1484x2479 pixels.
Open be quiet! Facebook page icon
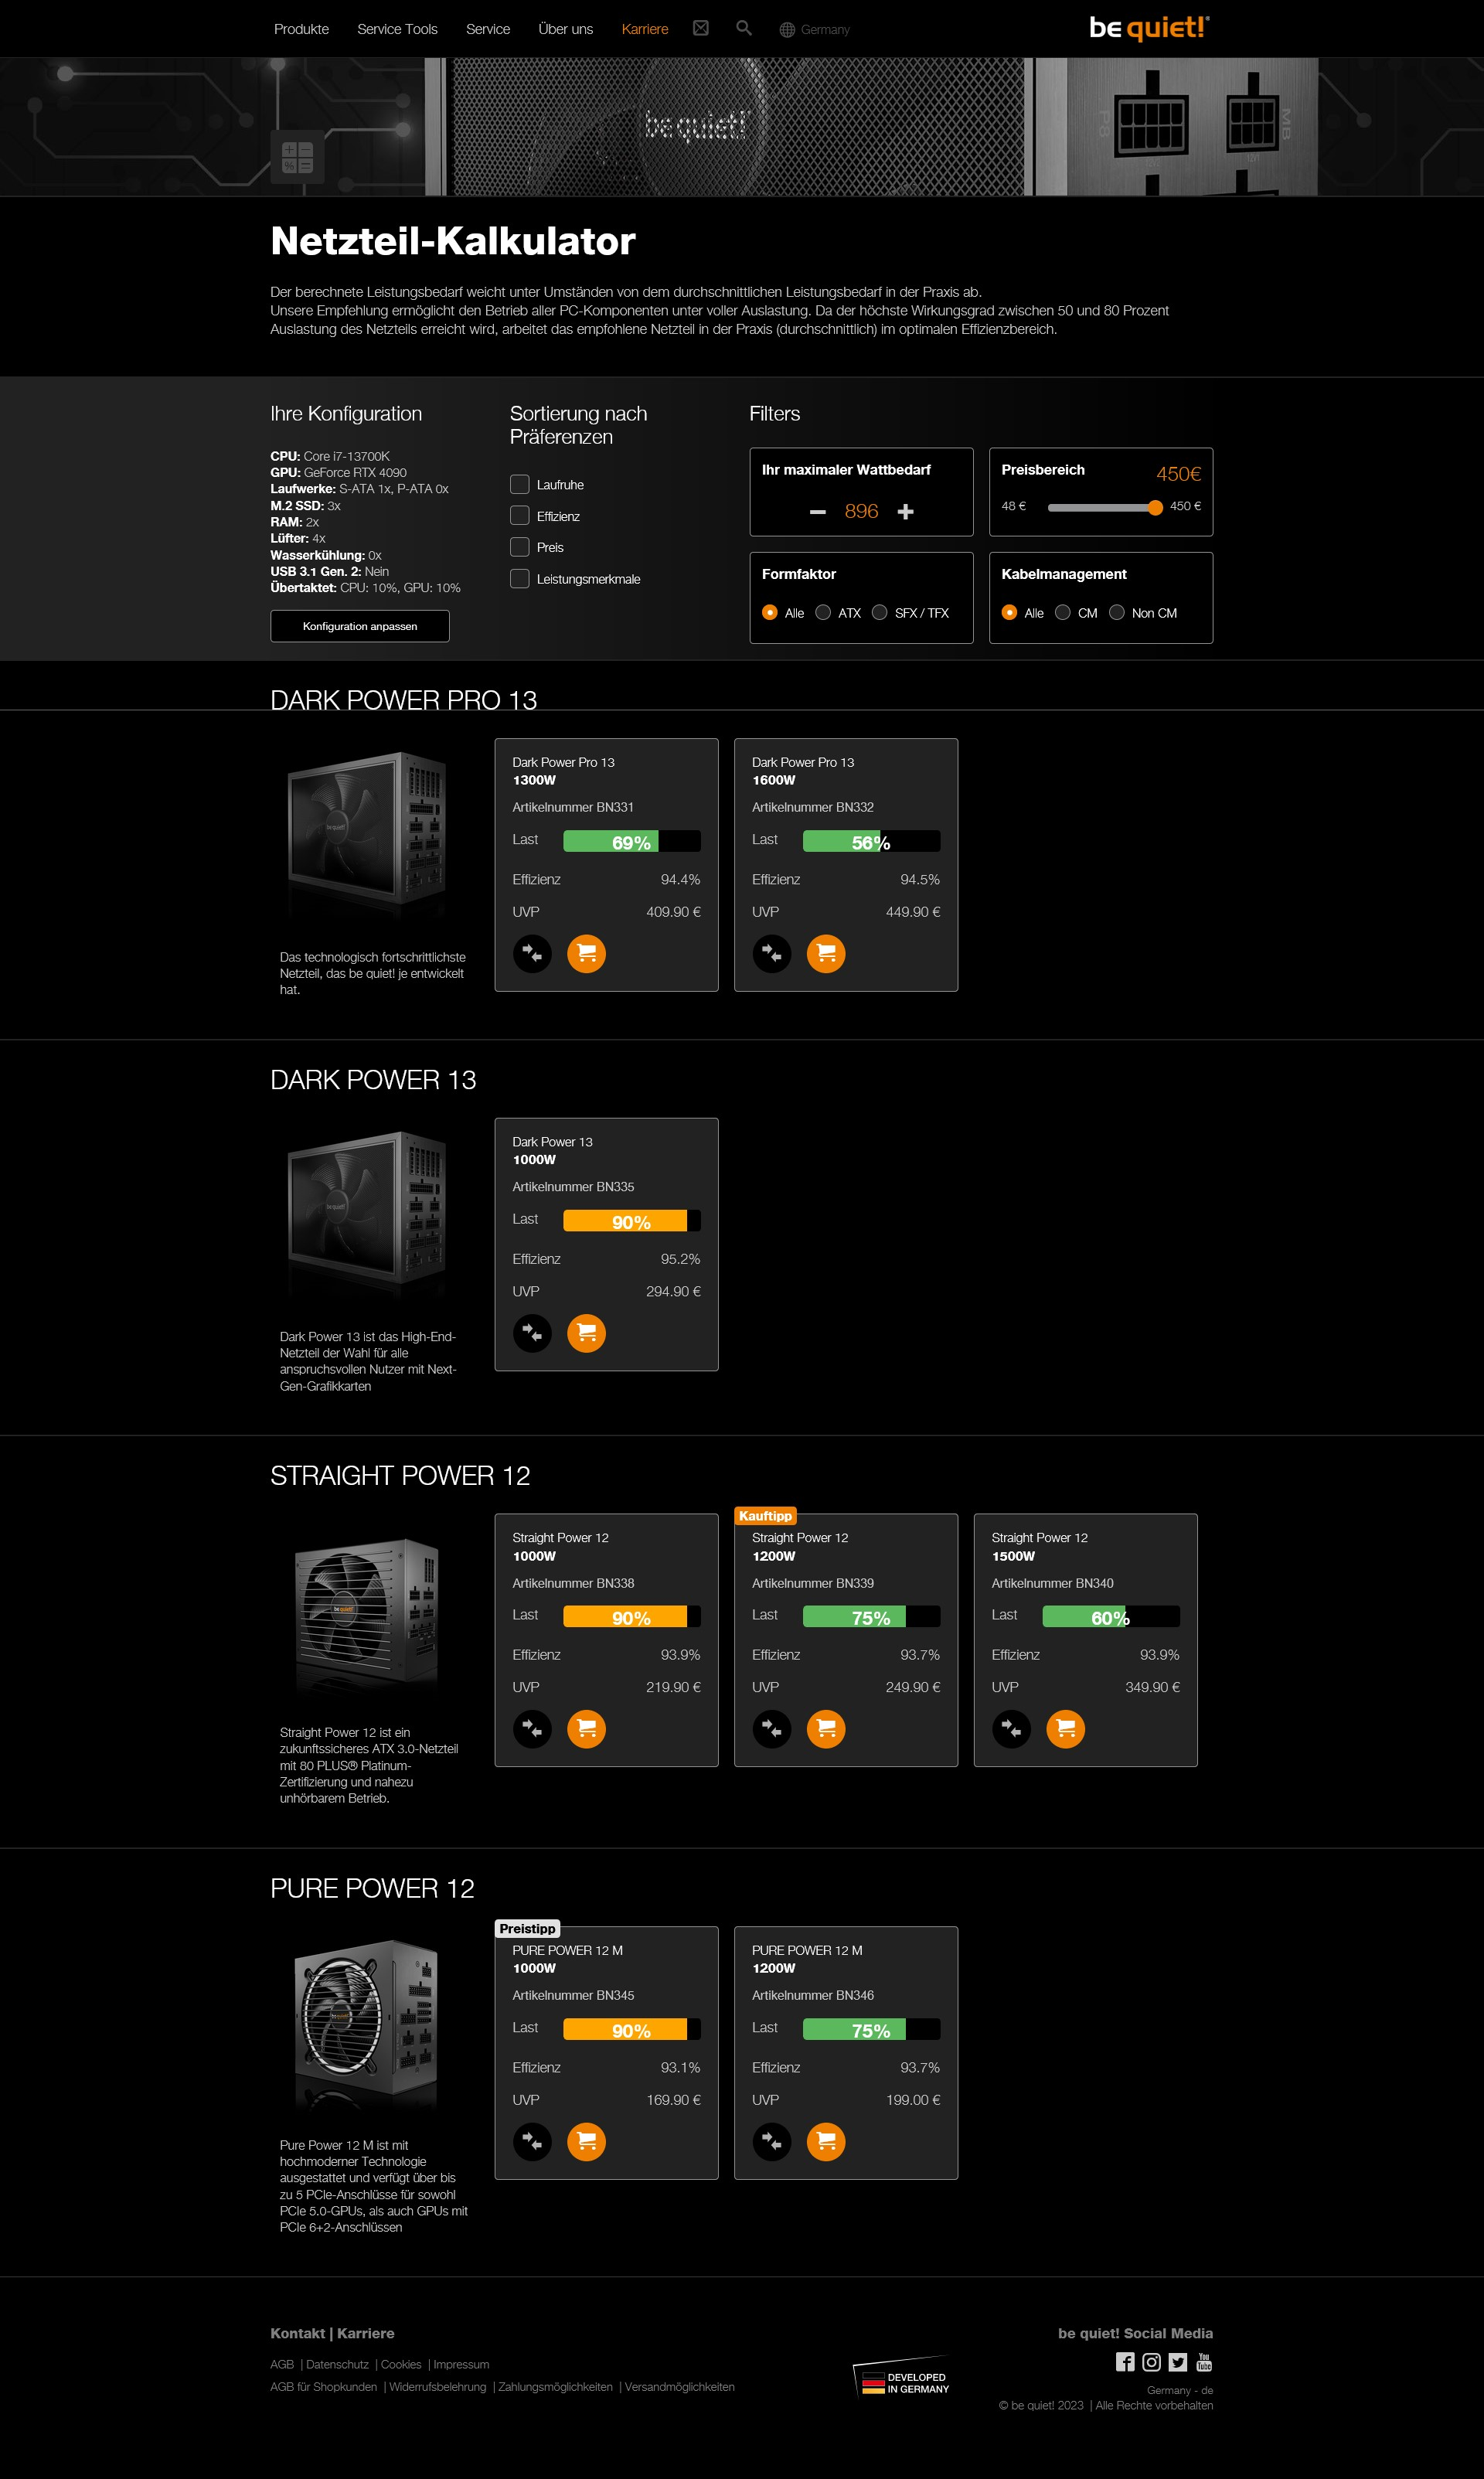[1125, 2361]
